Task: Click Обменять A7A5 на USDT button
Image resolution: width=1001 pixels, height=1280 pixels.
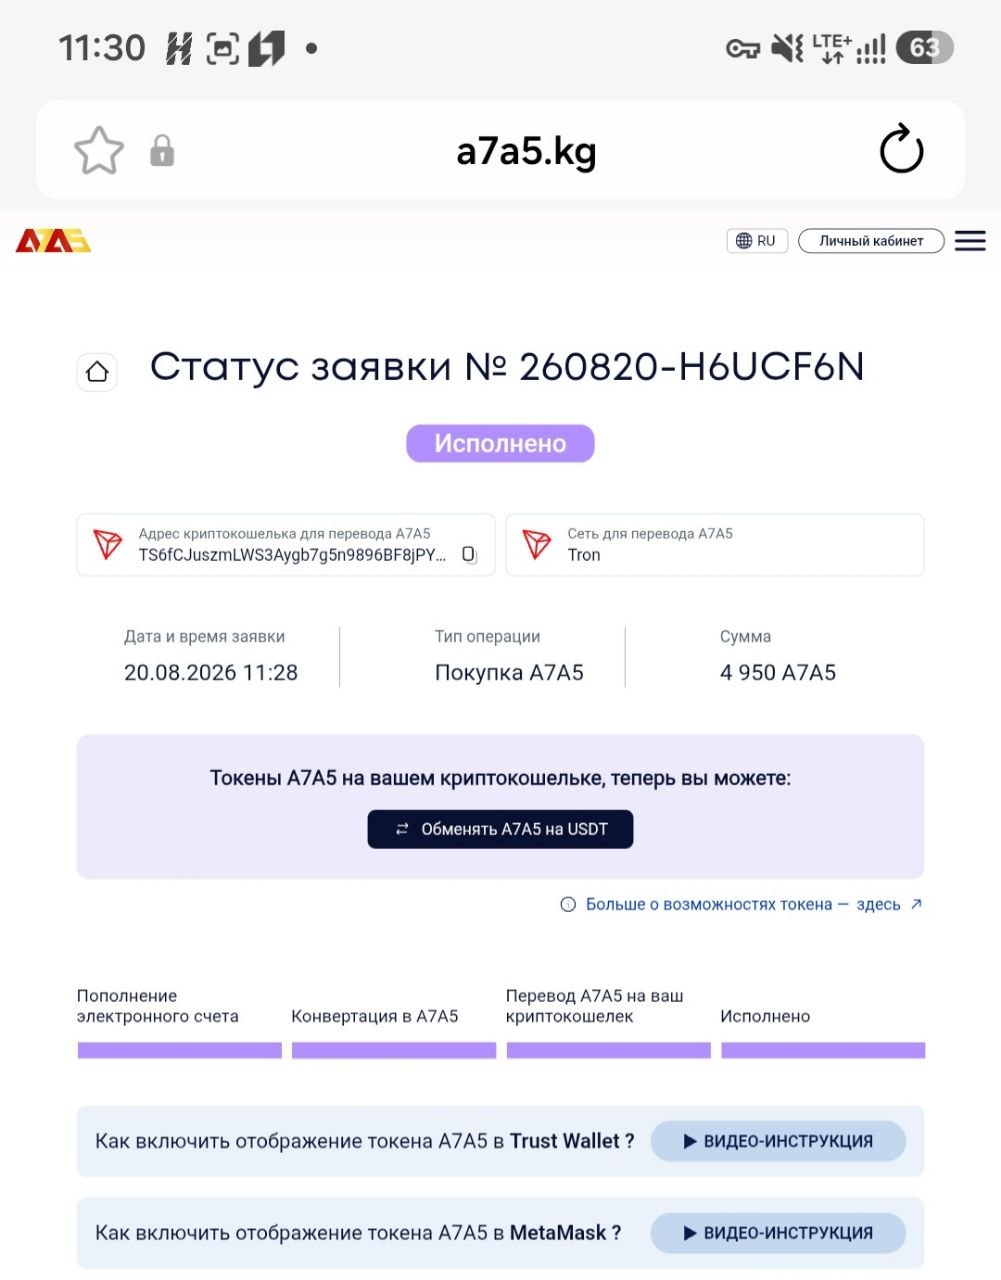Action: (500, 829)
